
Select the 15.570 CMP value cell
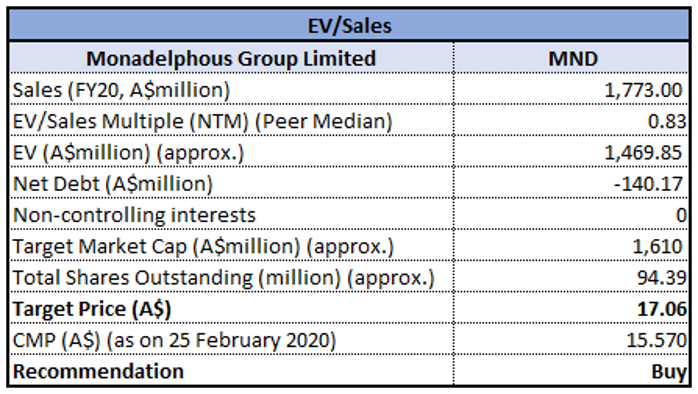click(572, 339)
